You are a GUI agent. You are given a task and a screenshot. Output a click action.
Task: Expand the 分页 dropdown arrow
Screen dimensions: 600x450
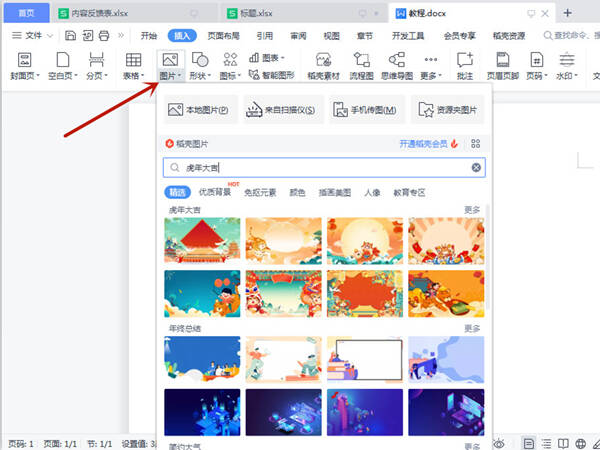point(106,76)
